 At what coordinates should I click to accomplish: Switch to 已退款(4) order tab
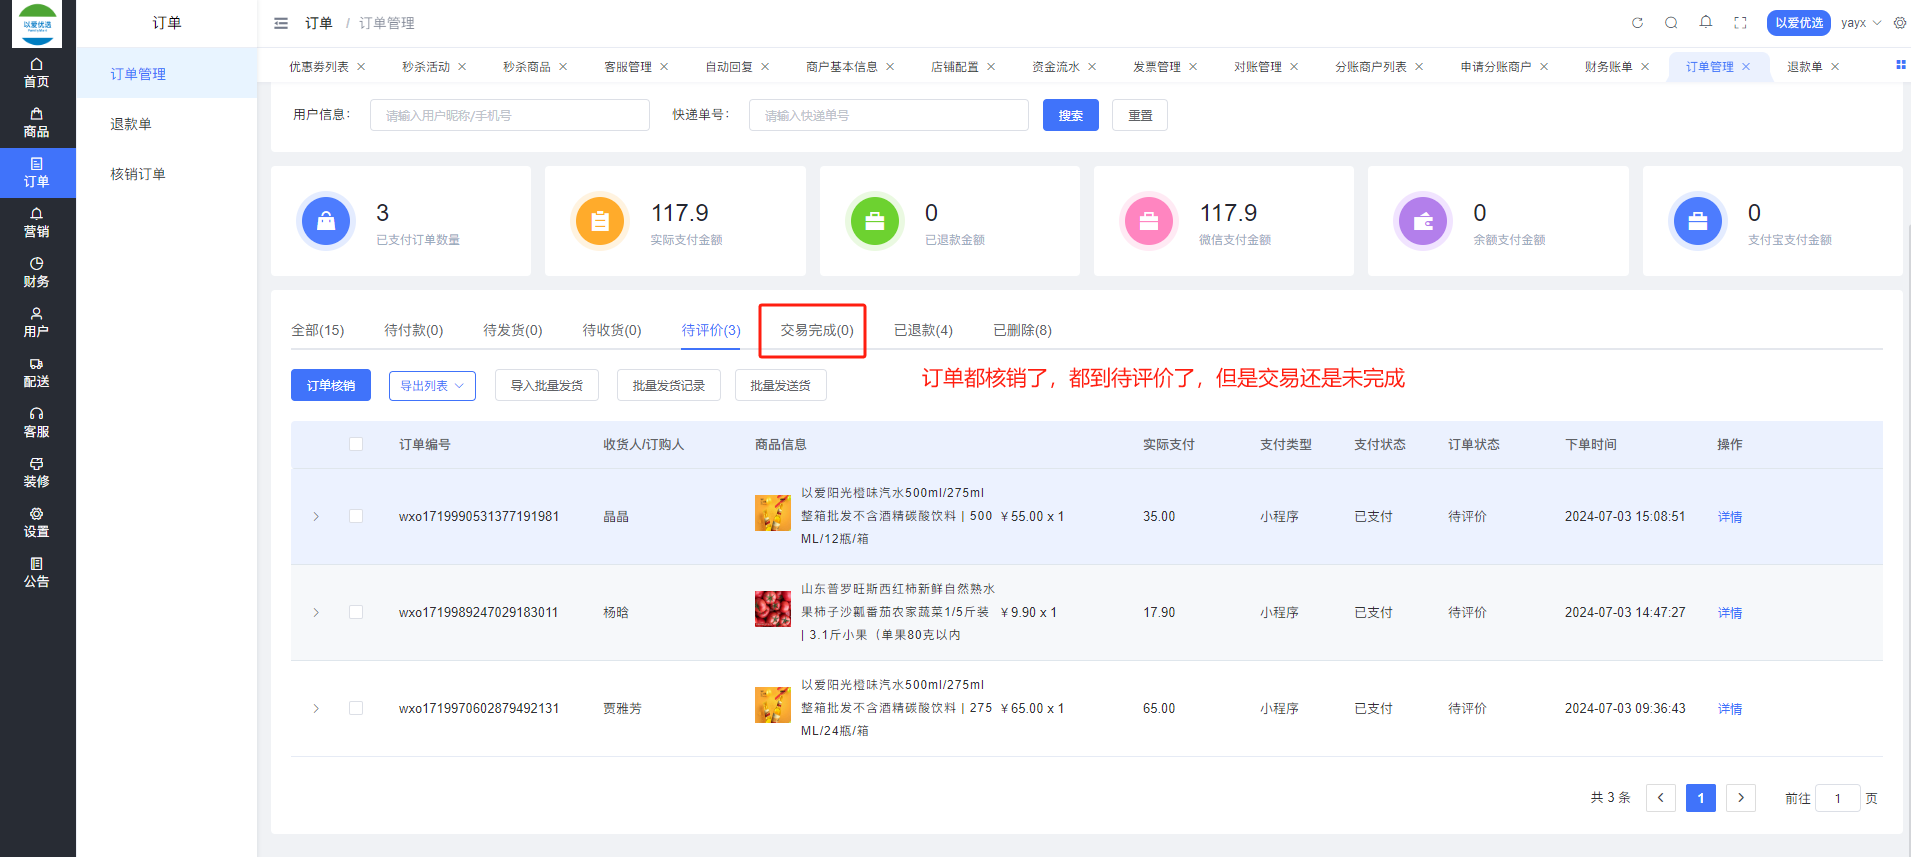pyautogui.click(x=923, y=330)
